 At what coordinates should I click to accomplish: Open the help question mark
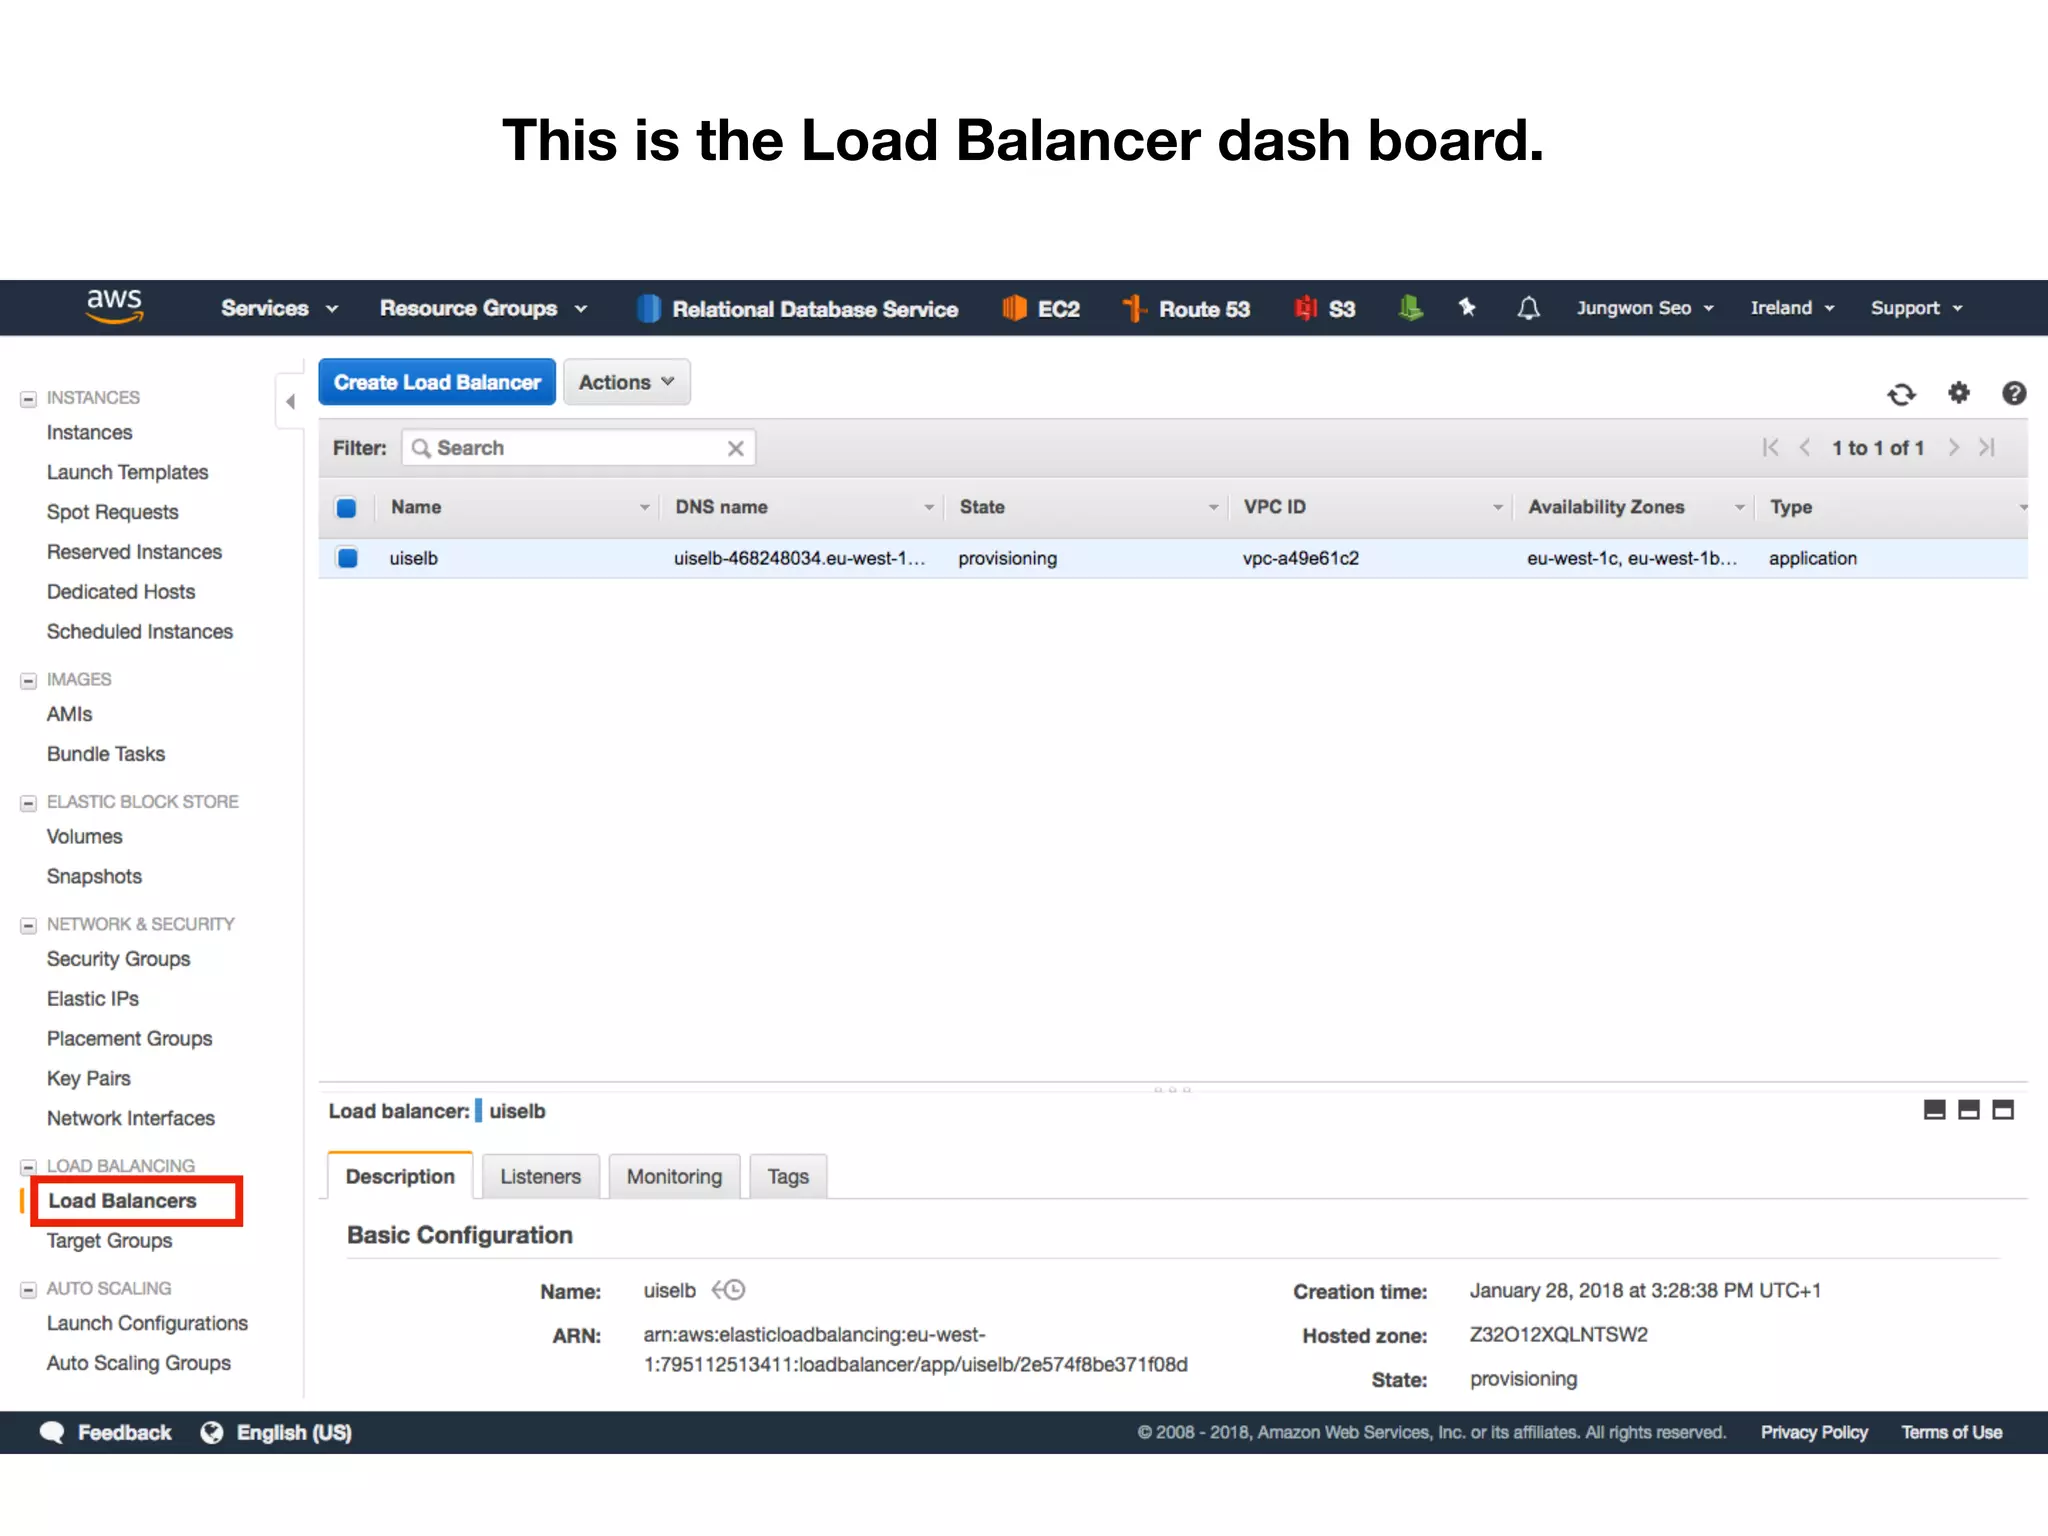(x=2014, y=393)
